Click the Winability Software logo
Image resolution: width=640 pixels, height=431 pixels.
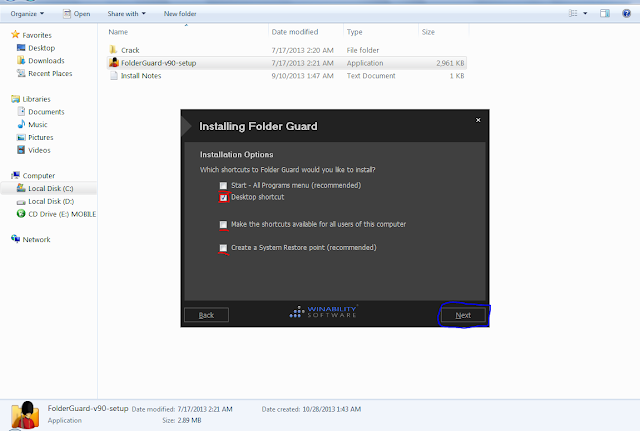[x=323, y=311]
